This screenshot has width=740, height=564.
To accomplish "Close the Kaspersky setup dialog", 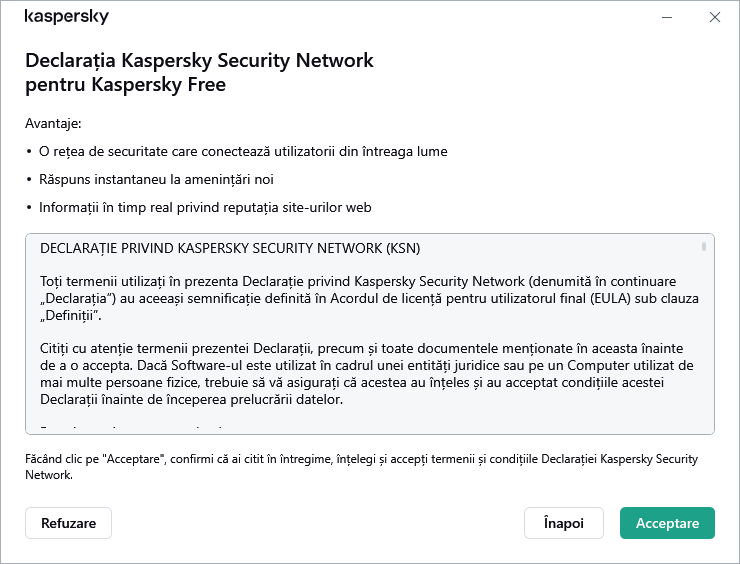I will [714, 17].
